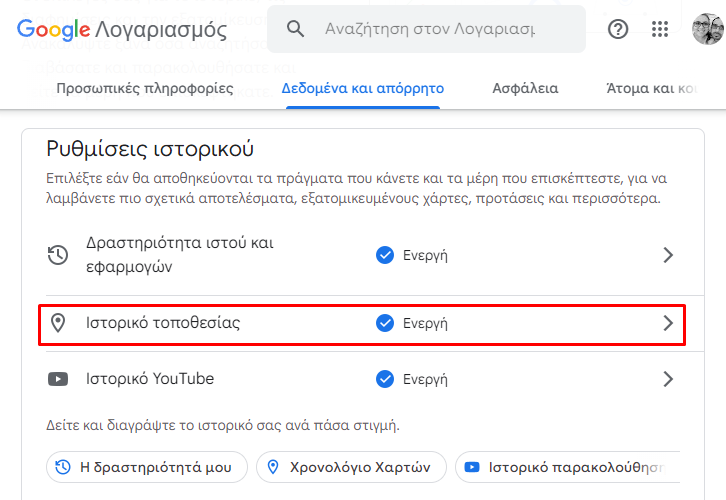
Task: Switch to the Ασφάλεια tab
Action: tap(525, 88)
